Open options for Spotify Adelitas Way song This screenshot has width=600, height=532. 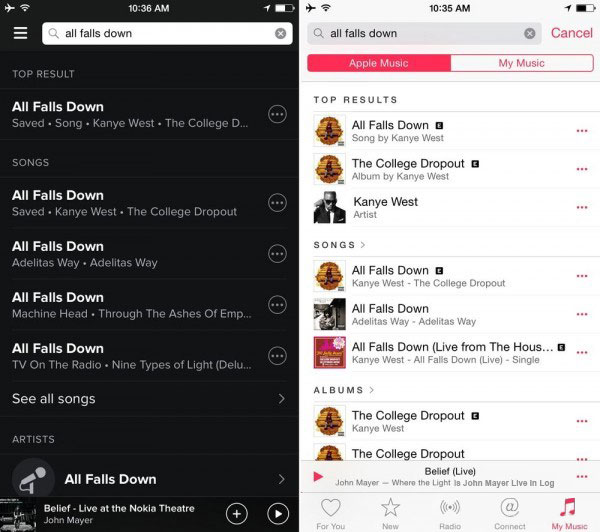(277, 254)
